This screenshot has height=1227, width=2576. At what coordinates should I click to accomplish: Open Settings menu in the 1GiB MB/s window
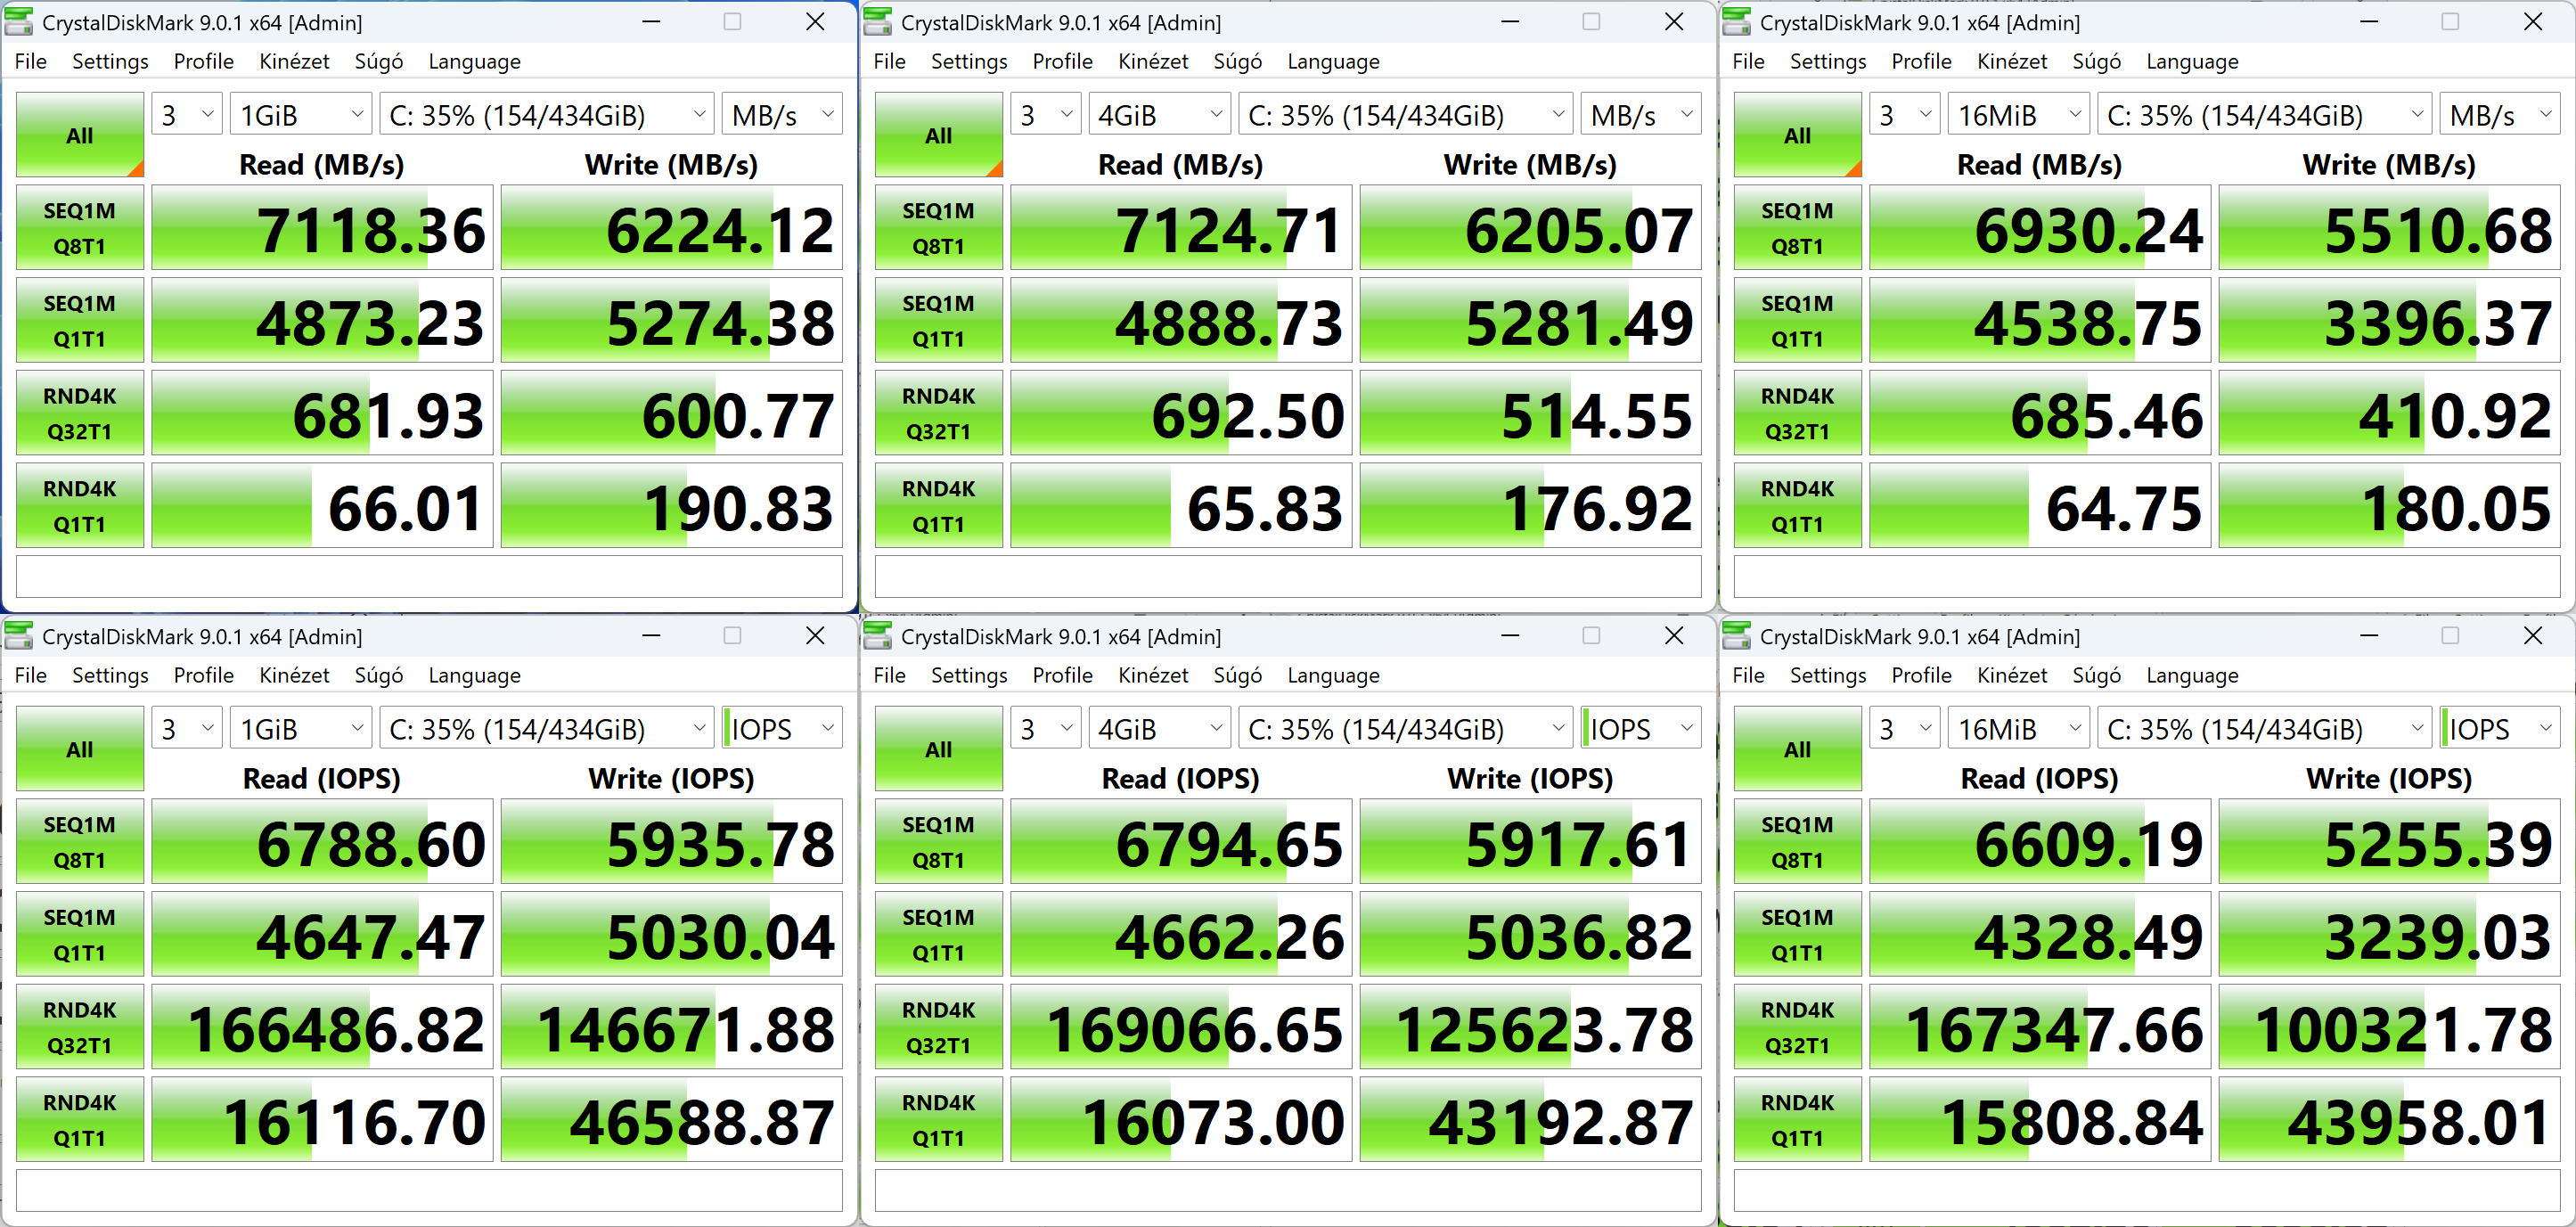(x=110, y=62)
